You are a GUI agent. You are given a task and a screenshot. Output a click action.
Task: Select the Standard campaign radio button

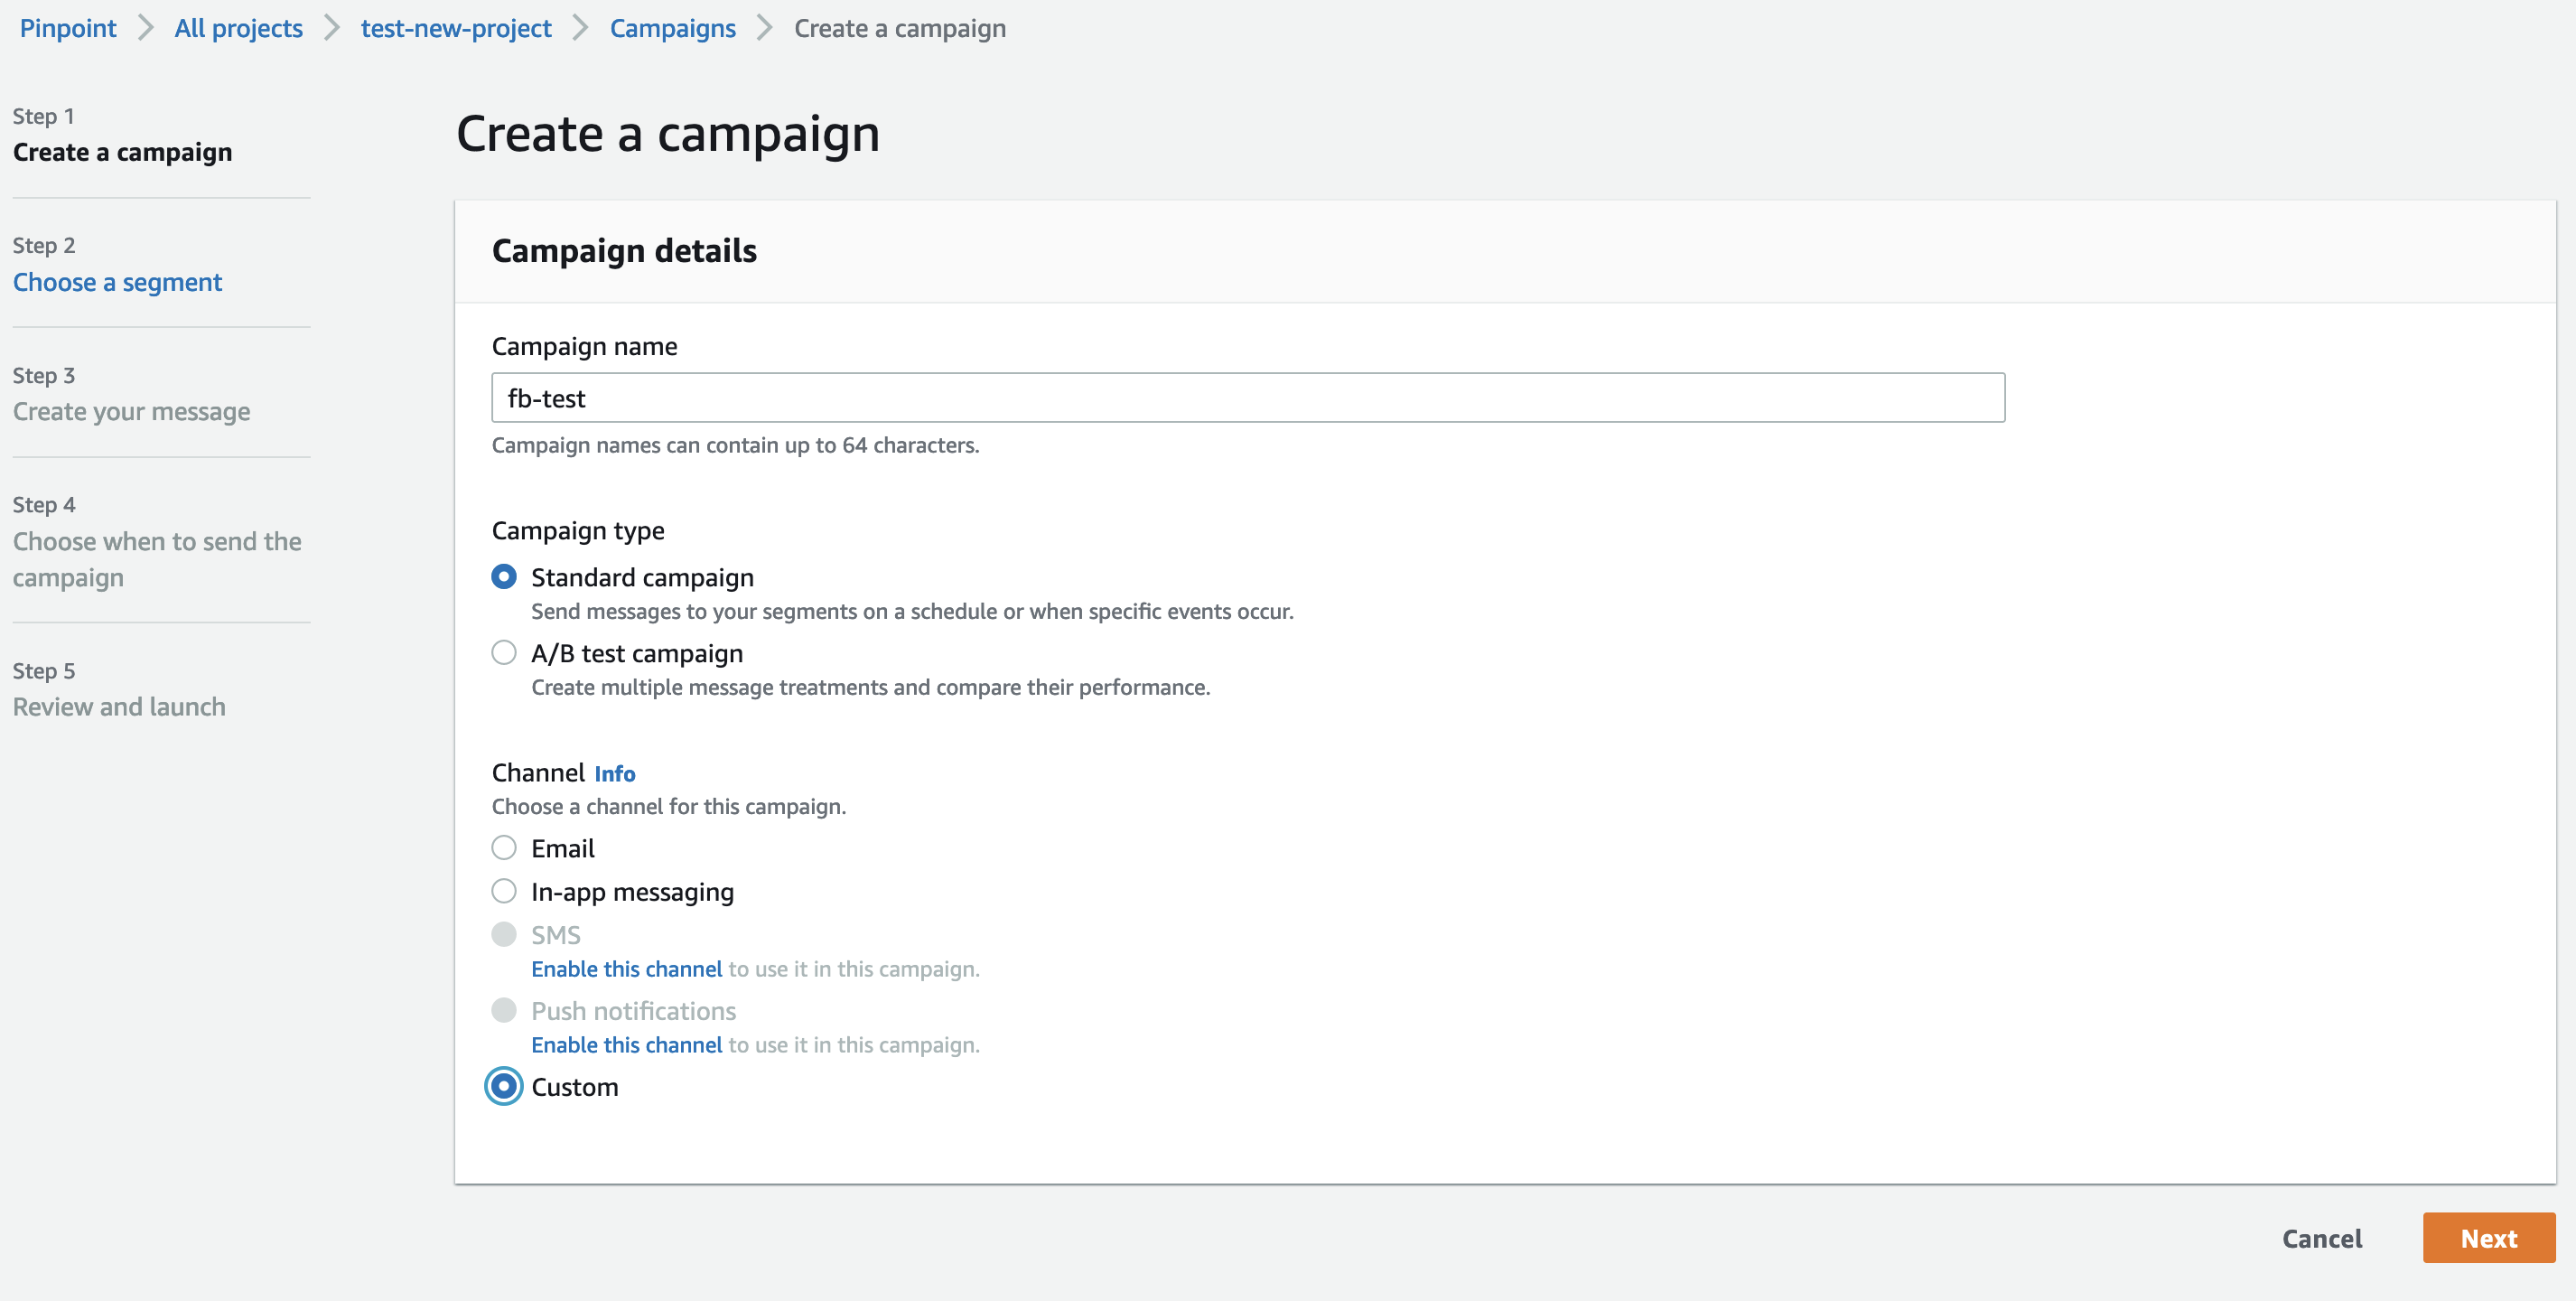click(x=504, y=577)
